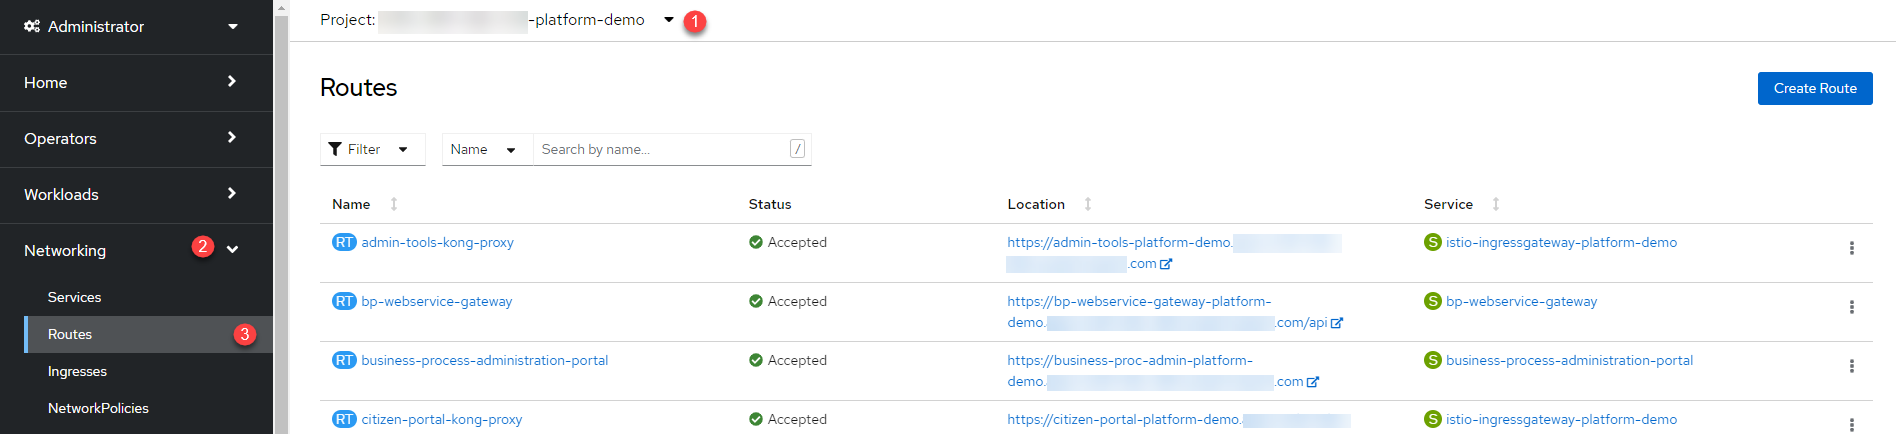
Task: Click sort arrows icon next to Service column
Action: pyautogui.click(x=1496, y=204)
